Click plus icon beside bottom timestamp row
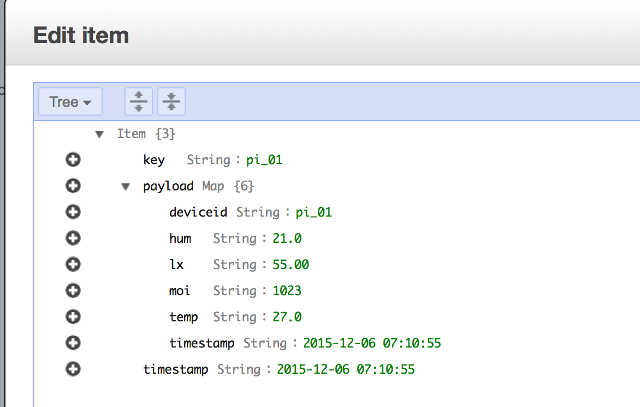The image size is (640, 407). (72, 369)
